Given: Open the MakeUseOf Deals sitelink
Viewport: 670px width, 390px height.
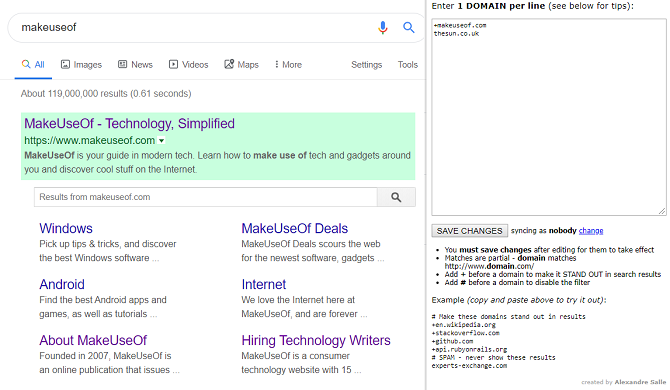Looking at the screenshot, I should 294,229.
